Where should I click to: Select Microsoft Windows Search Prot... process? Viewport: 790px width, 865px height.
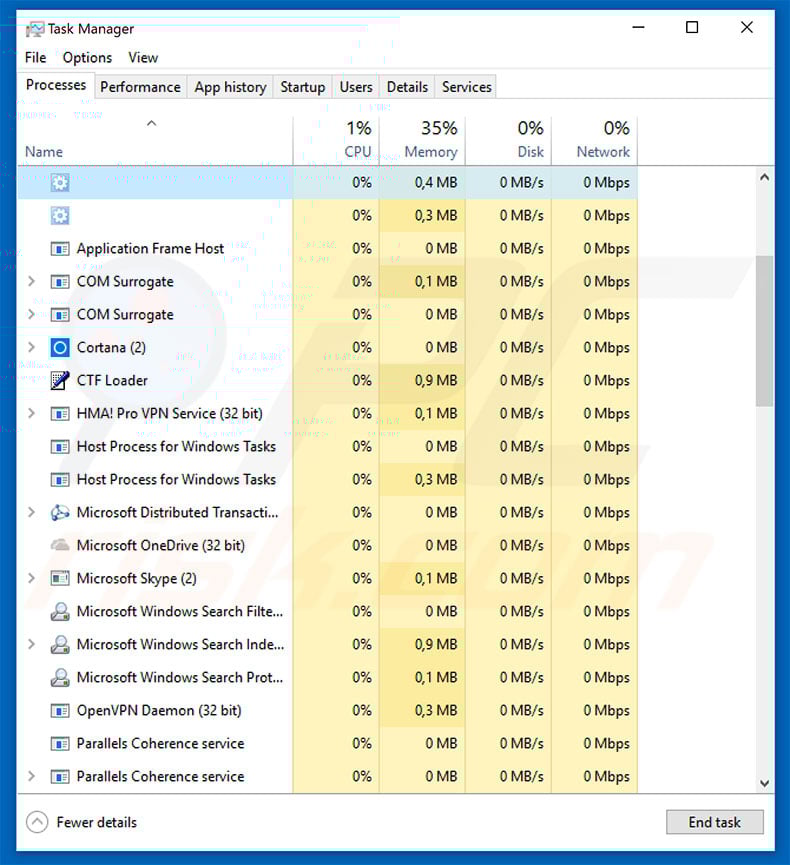tap(328, 677)
